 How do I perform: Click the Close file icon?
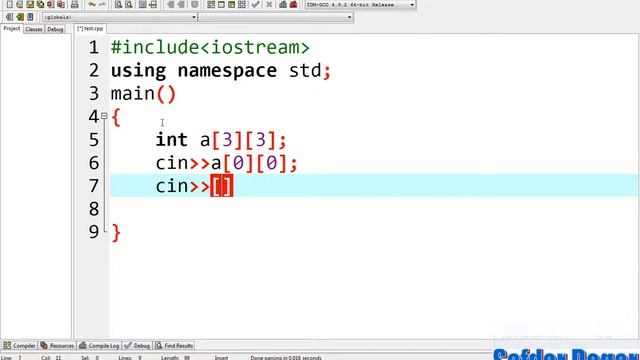tap(51, 4)
